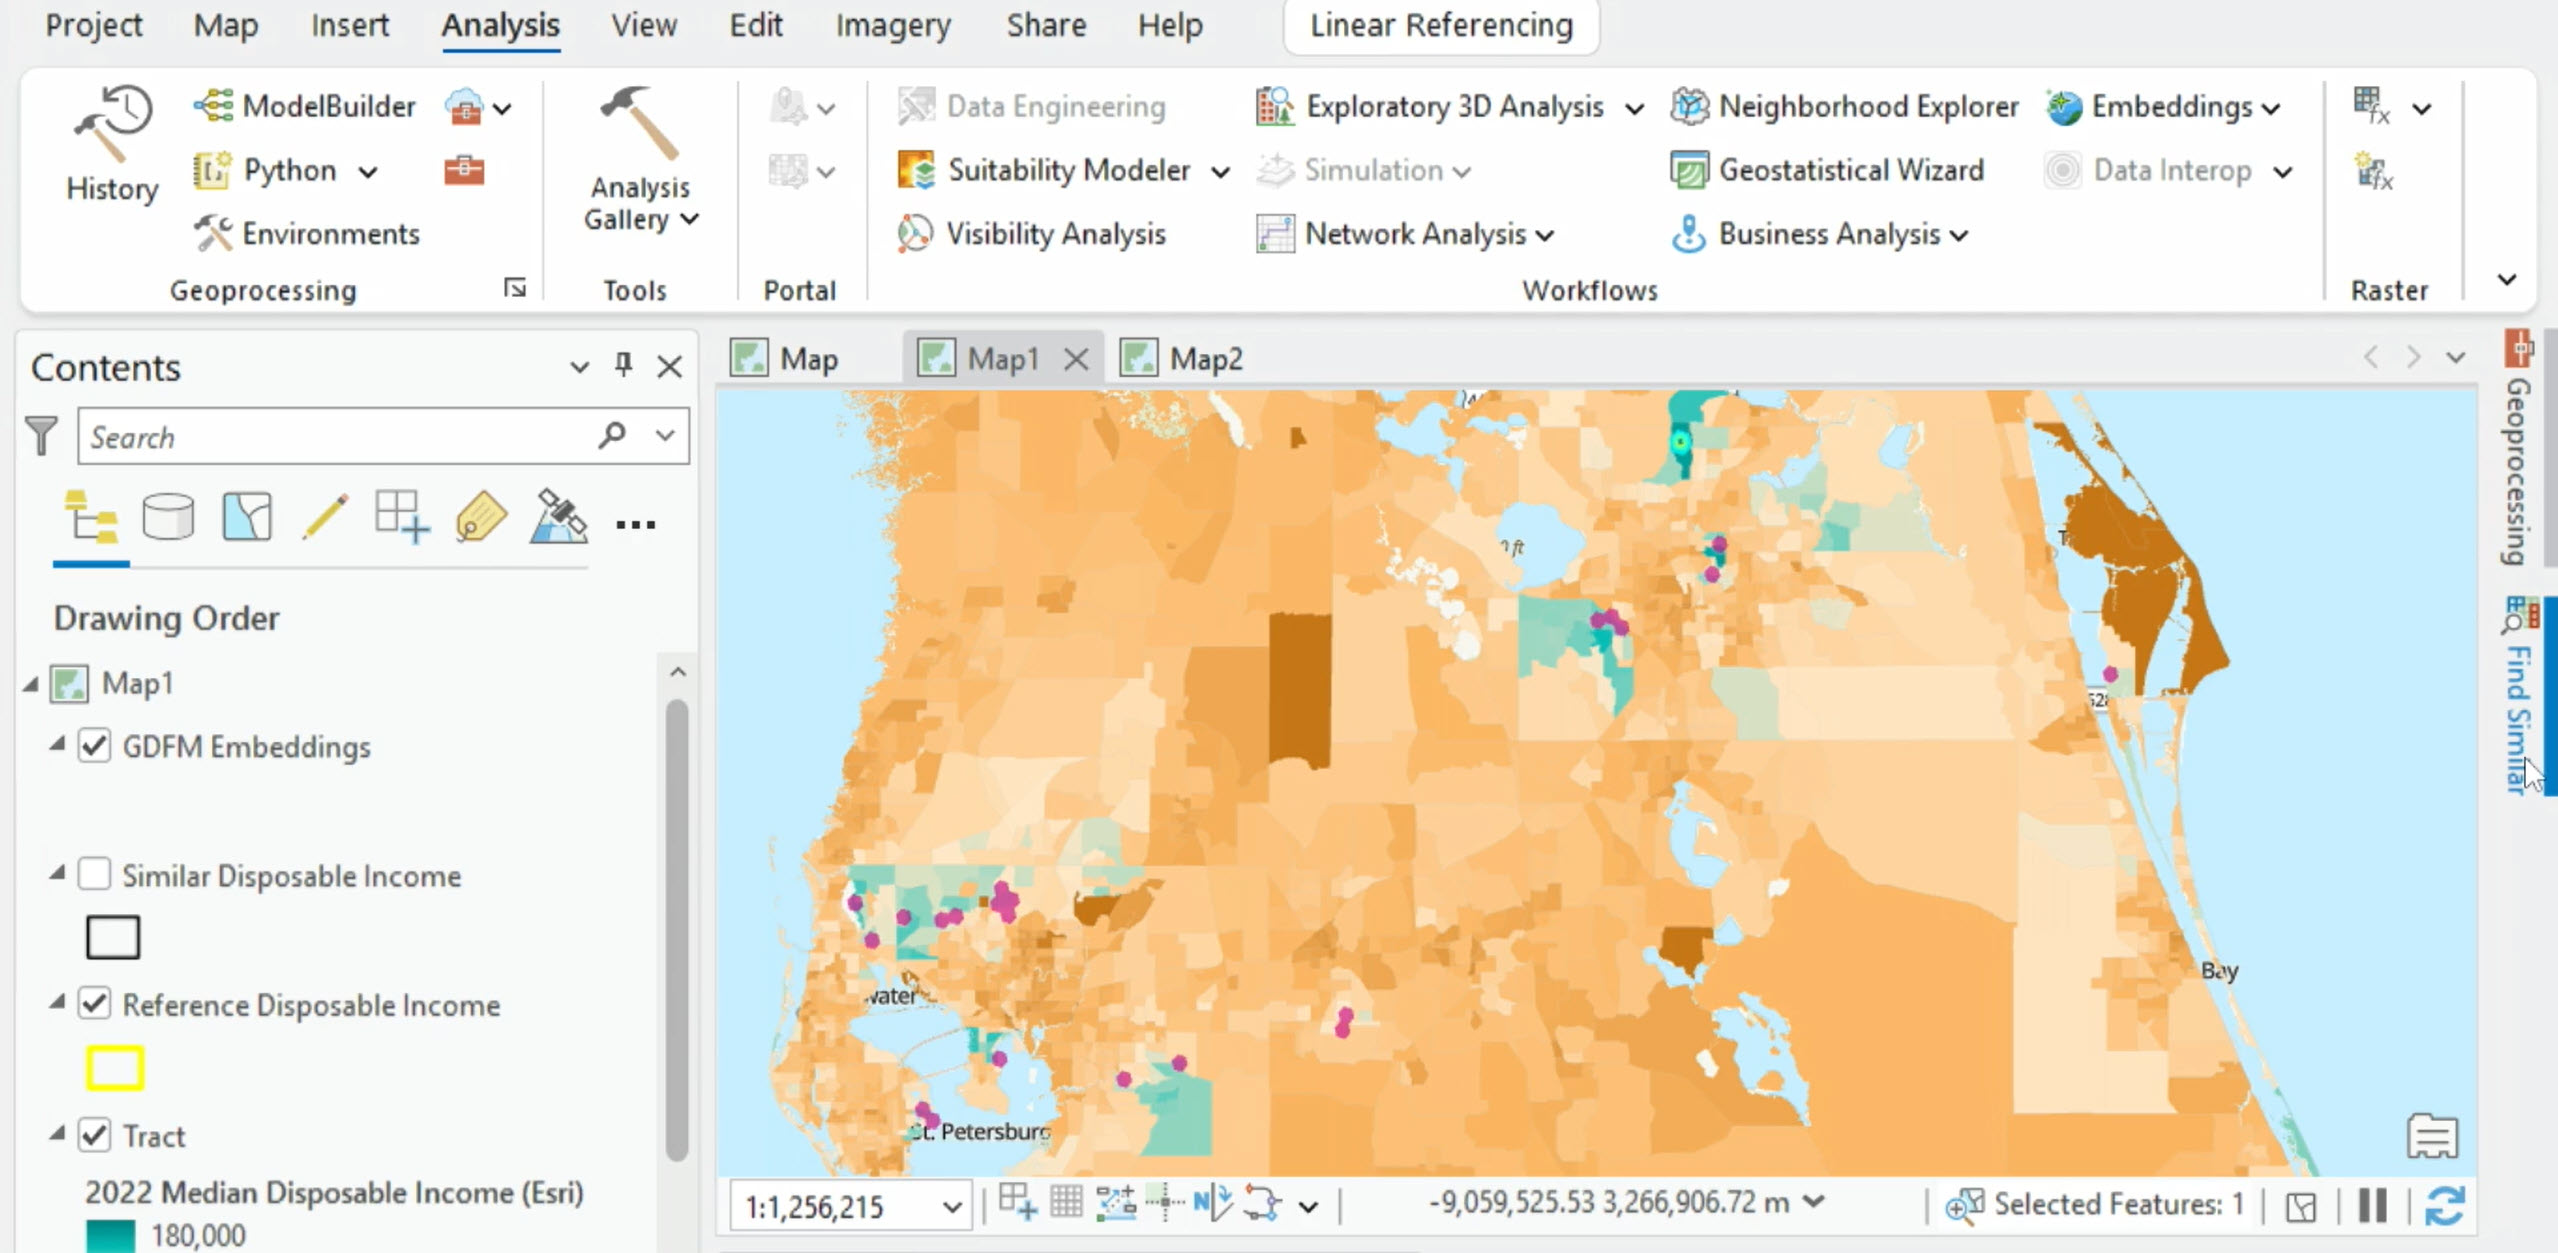Enable the Similar Disposable Income layer

(95, 873)
